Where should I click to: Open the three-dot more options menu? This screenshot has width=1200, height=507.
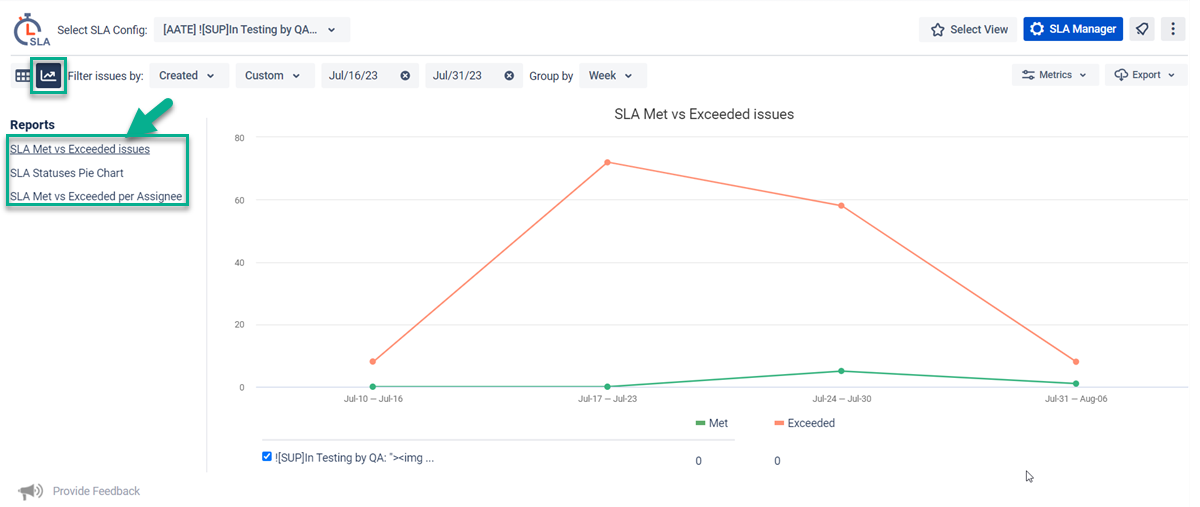coord(1173,29)
